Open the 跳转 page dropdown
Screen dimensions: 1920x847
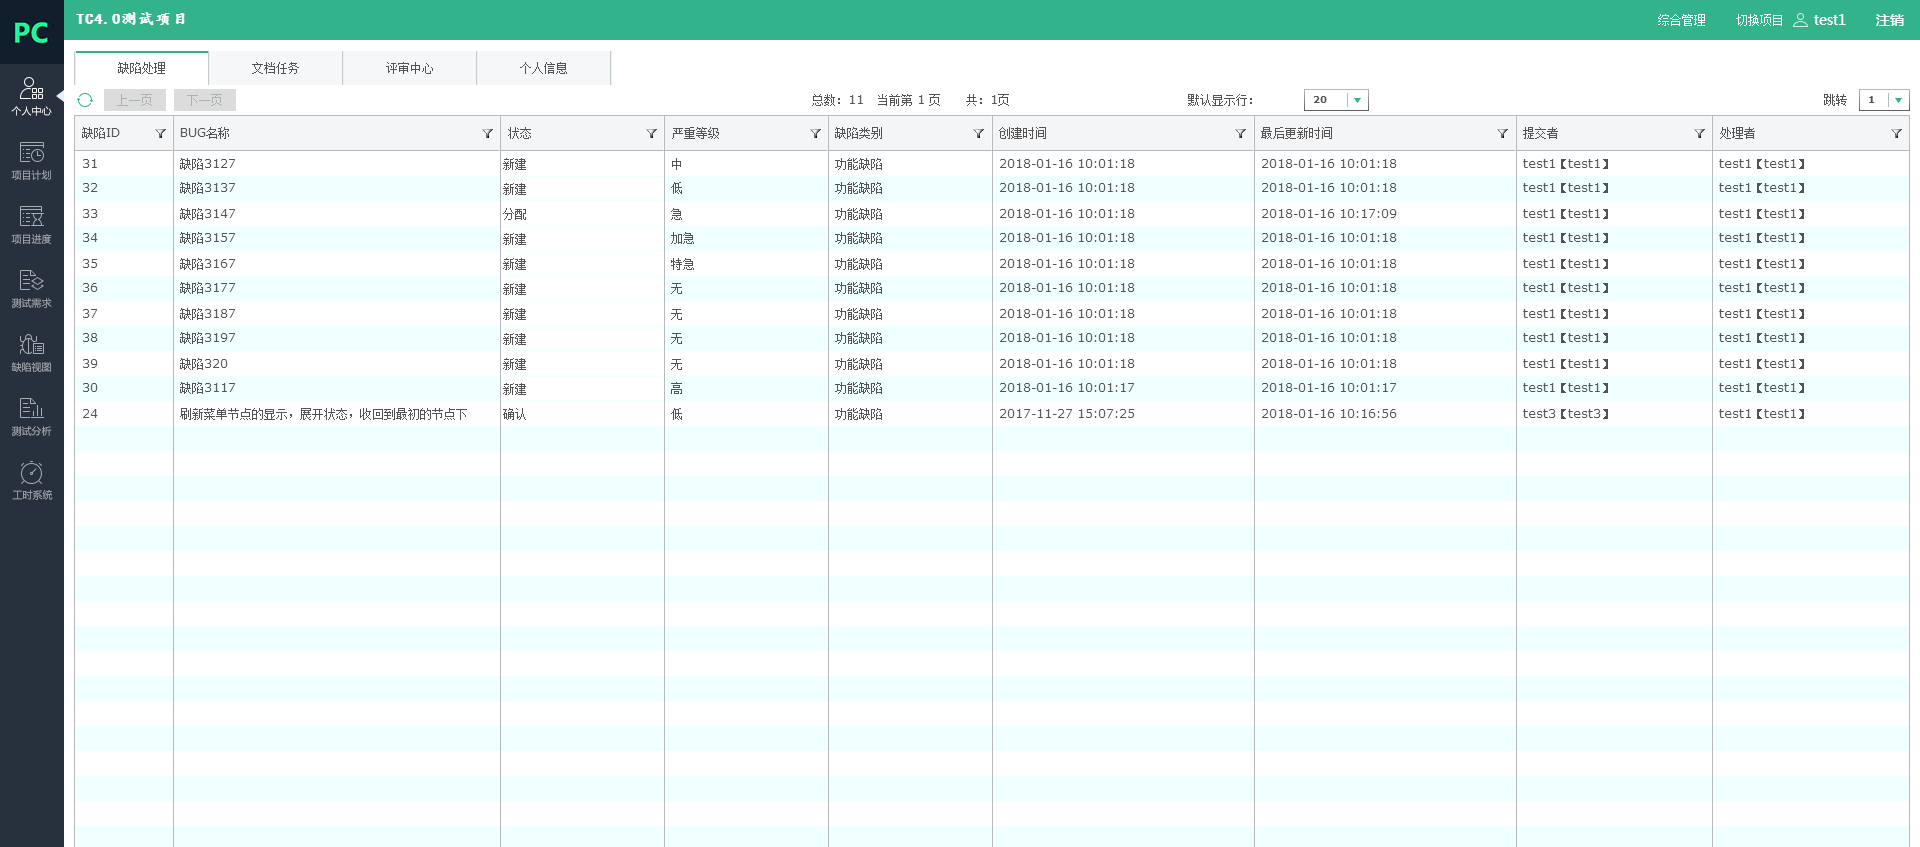1897,100
